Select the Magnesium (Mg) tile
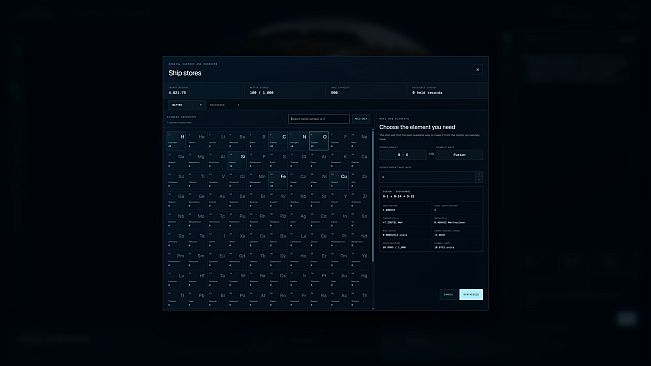This screenshot has width=651, height=366. click(196, 161)
